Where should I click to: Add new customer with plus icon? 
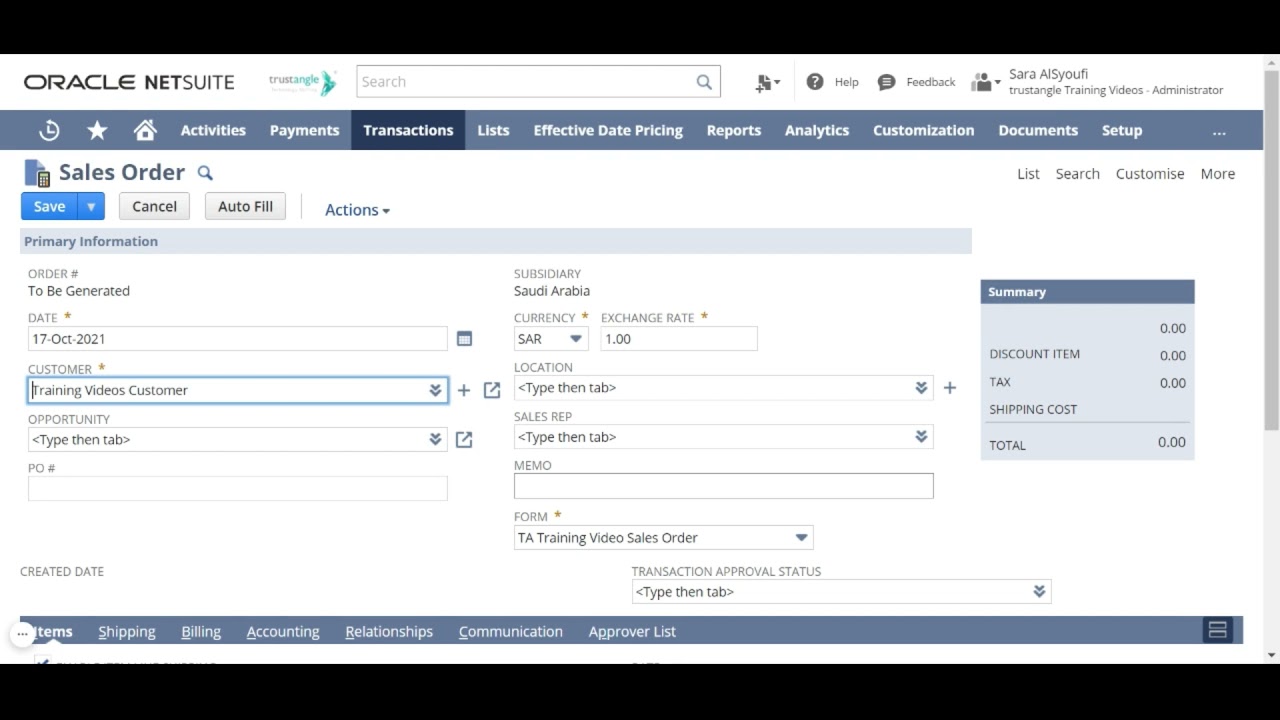[463, 390]
